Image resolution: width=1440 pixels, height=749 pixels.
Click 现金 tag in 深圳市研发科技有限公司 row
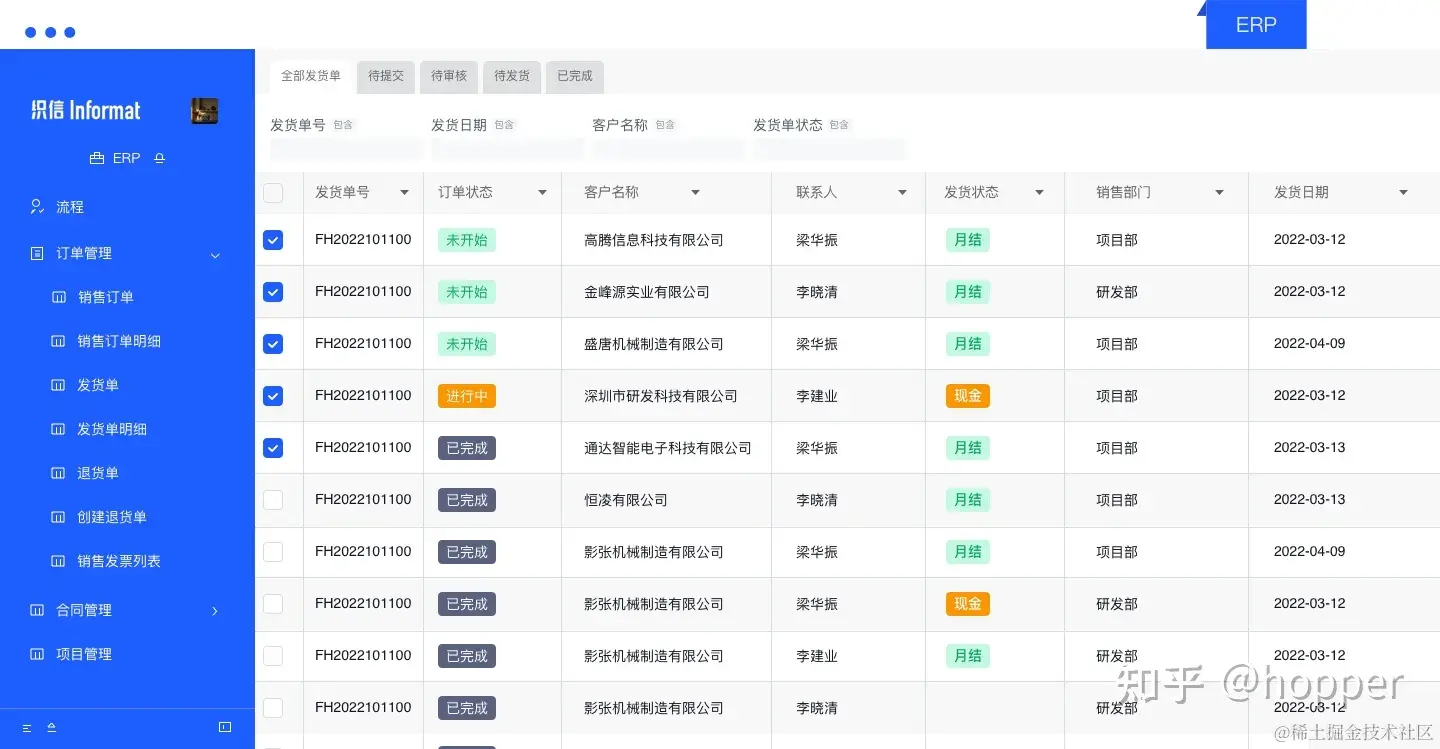coord(968,396)
